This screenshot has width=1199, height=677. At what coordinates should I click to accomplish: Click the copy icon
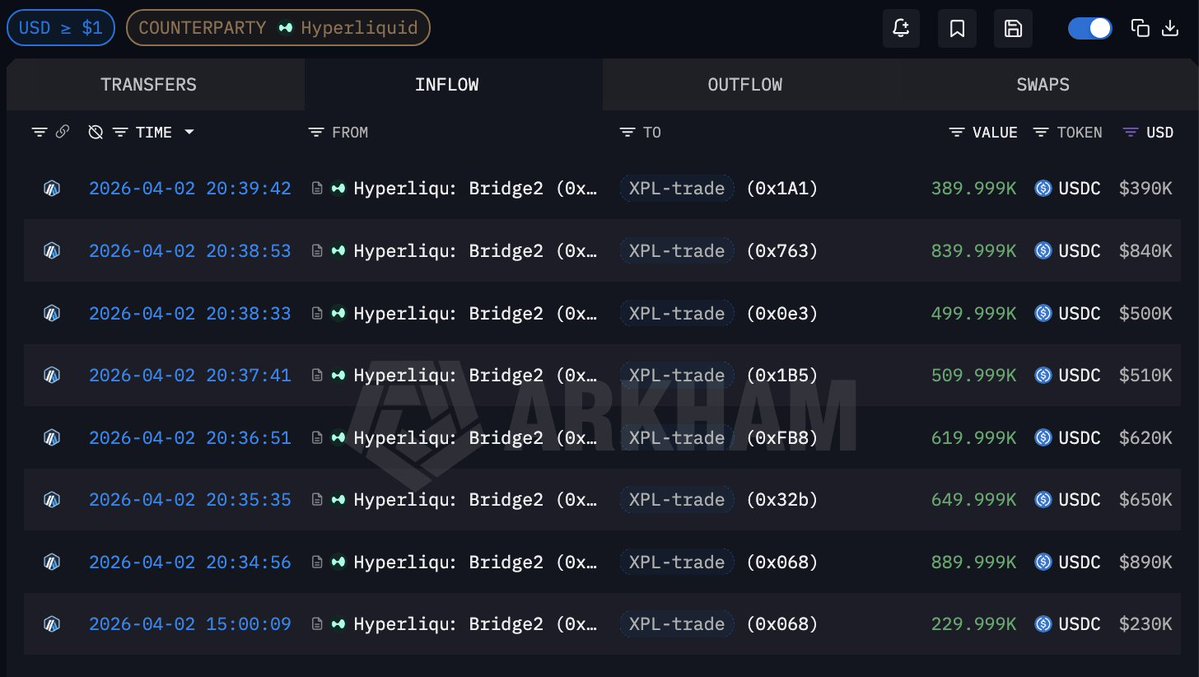[1140, 28]
